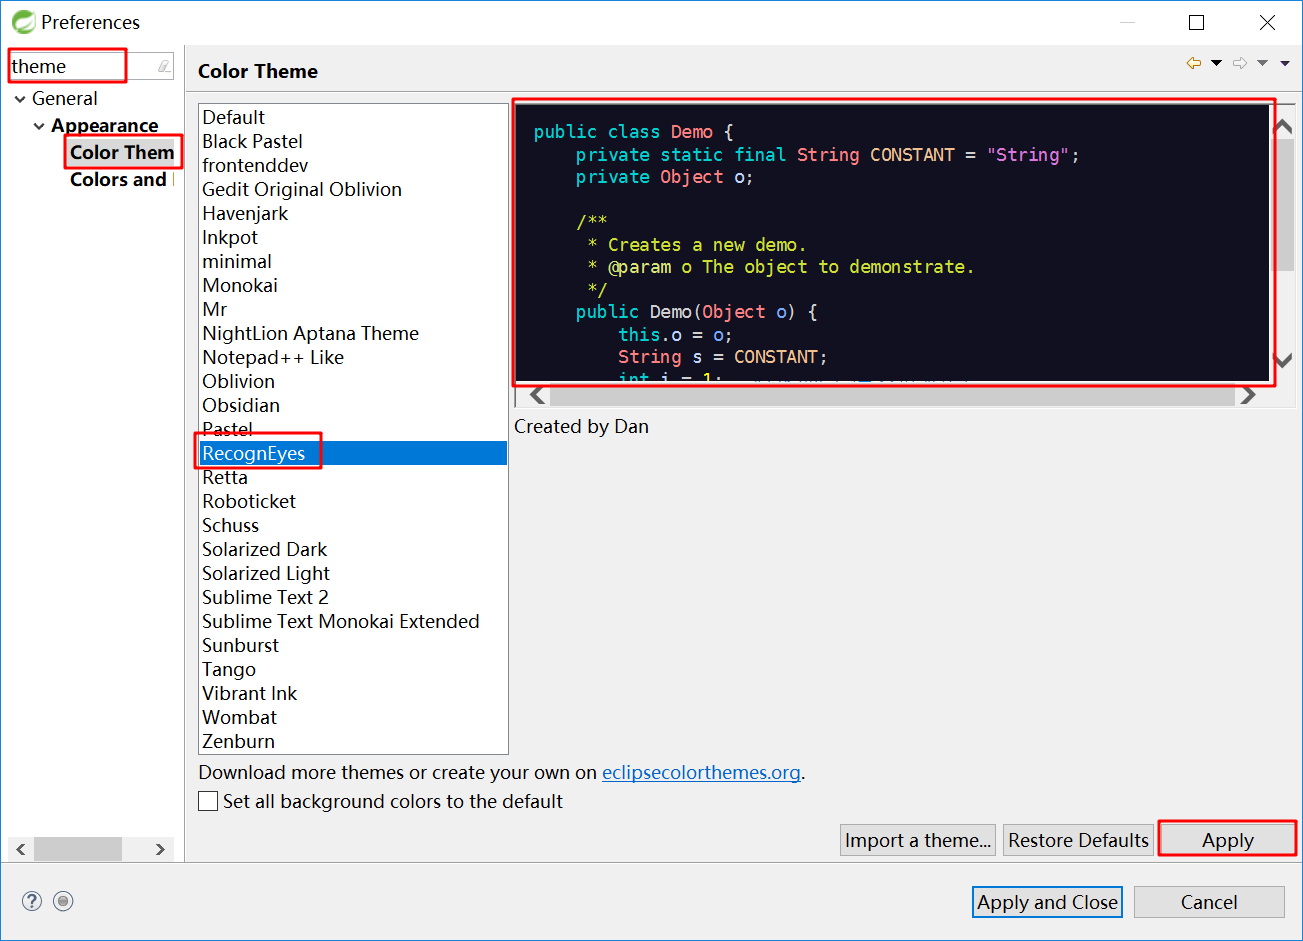
Task: Open the preferences view menu dropdown
Action: [x=1285, y=64]
